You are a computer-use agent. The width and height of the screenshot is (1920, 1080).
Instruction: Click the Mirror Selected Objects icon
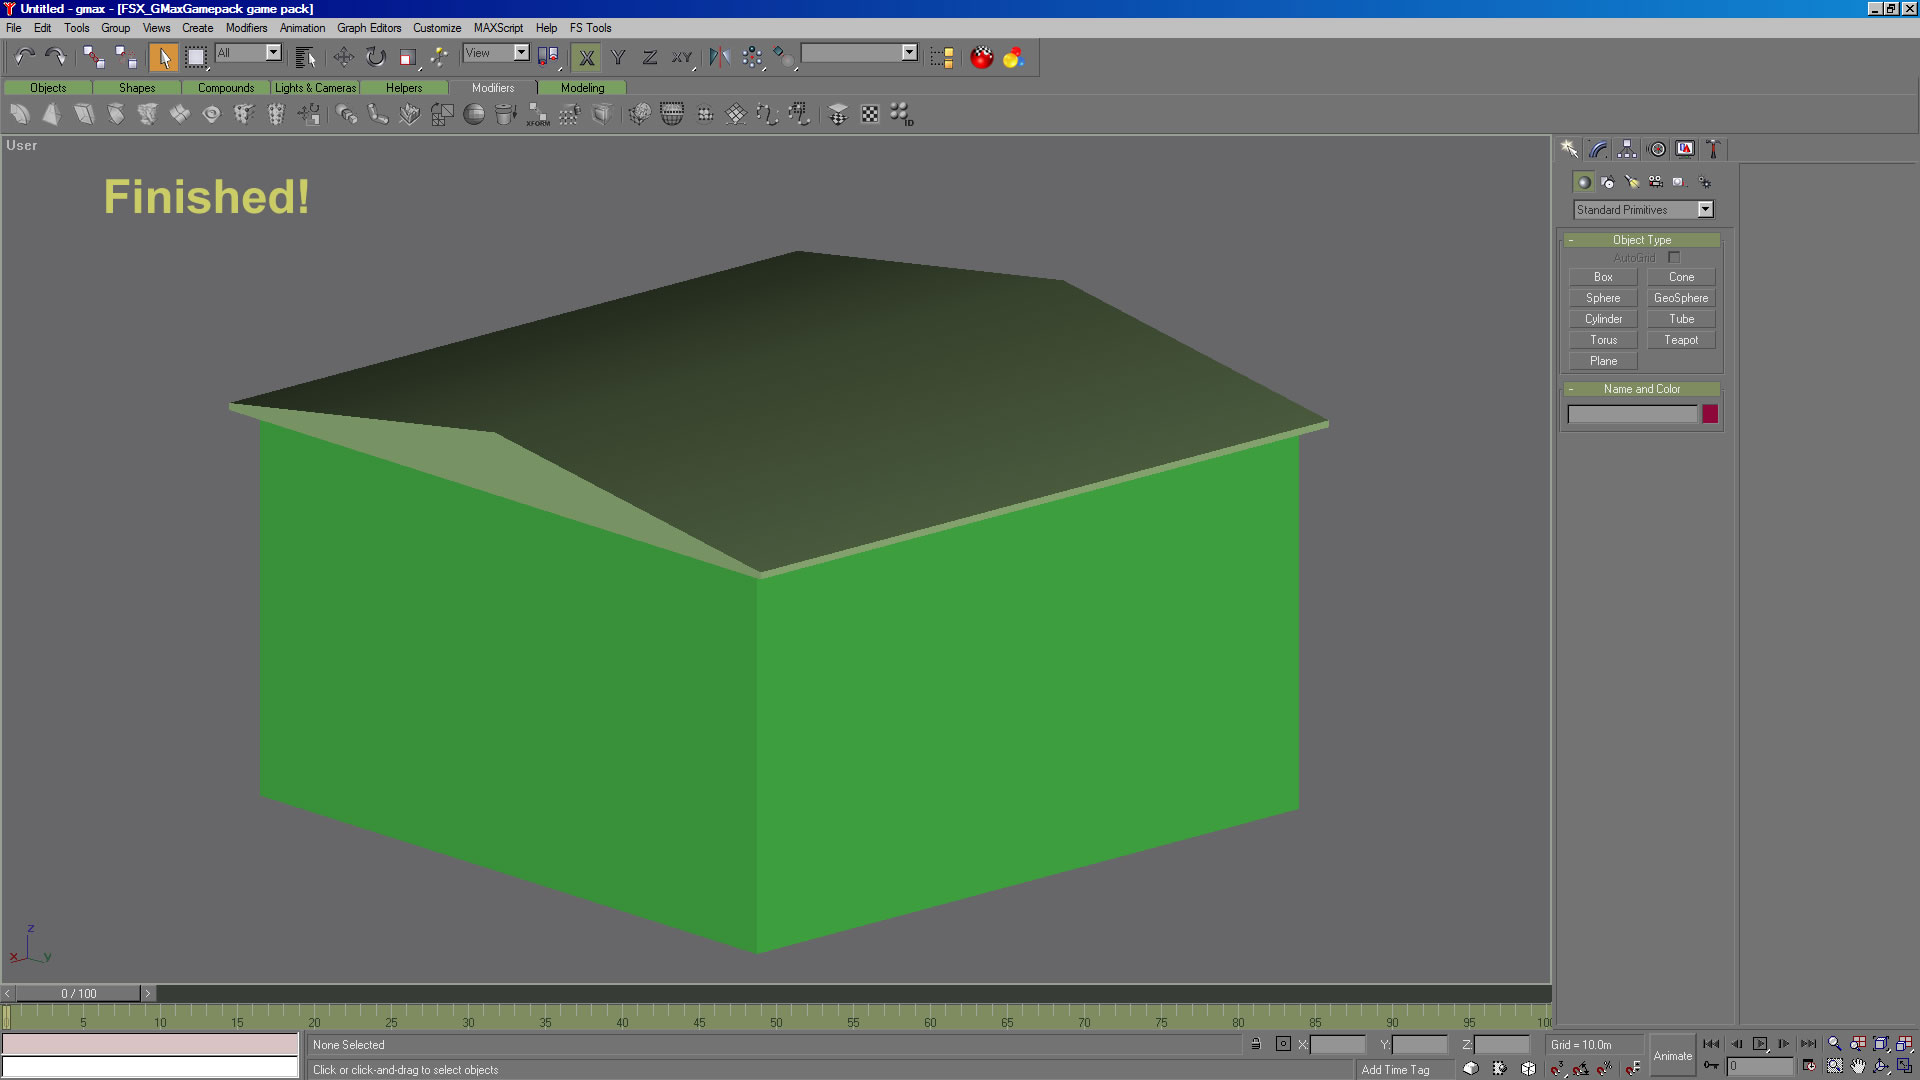(x=719, y=57)
